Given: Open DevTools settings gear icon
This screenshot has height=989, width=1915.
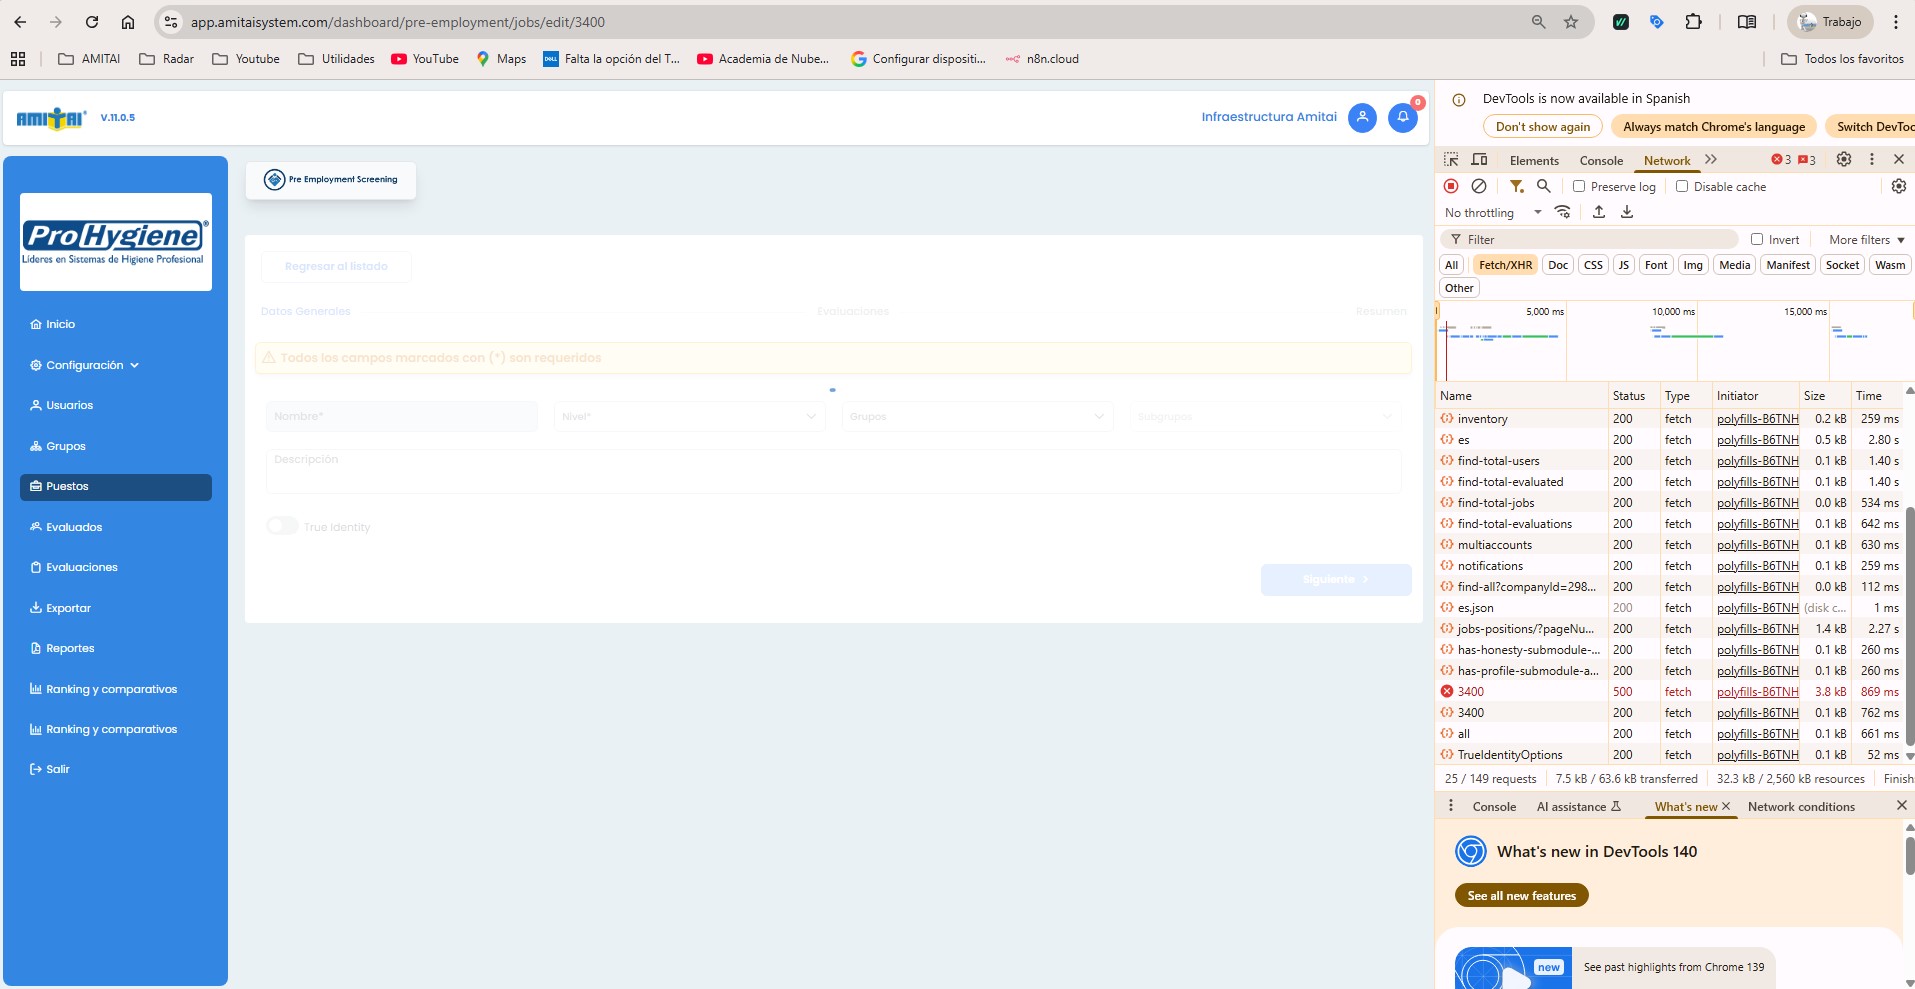Looking at the screenshot, I should tap(1844, 160).
